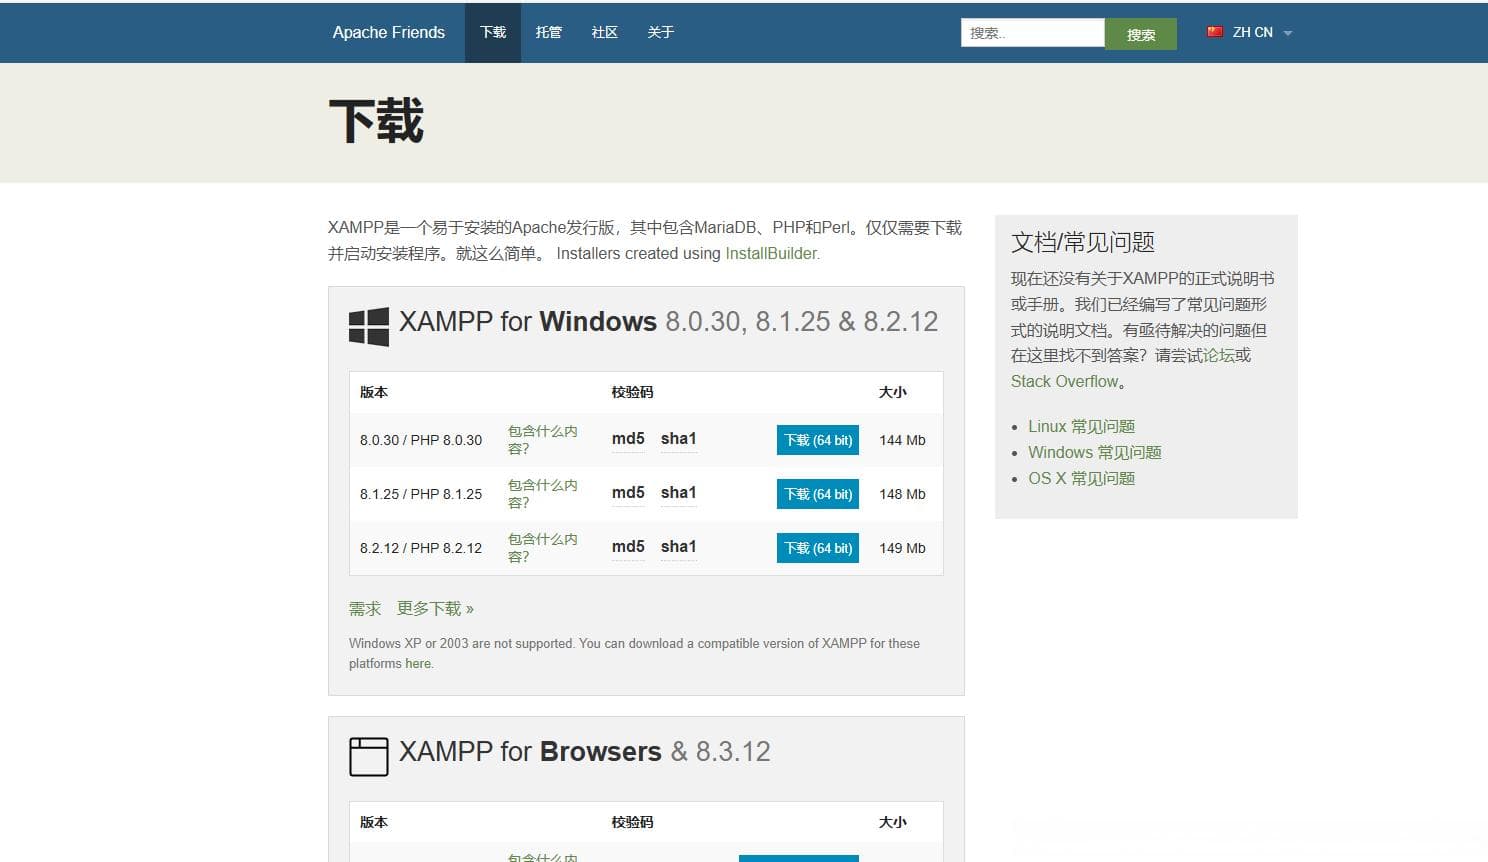Open the ZH CN language dropdown

1251,32
